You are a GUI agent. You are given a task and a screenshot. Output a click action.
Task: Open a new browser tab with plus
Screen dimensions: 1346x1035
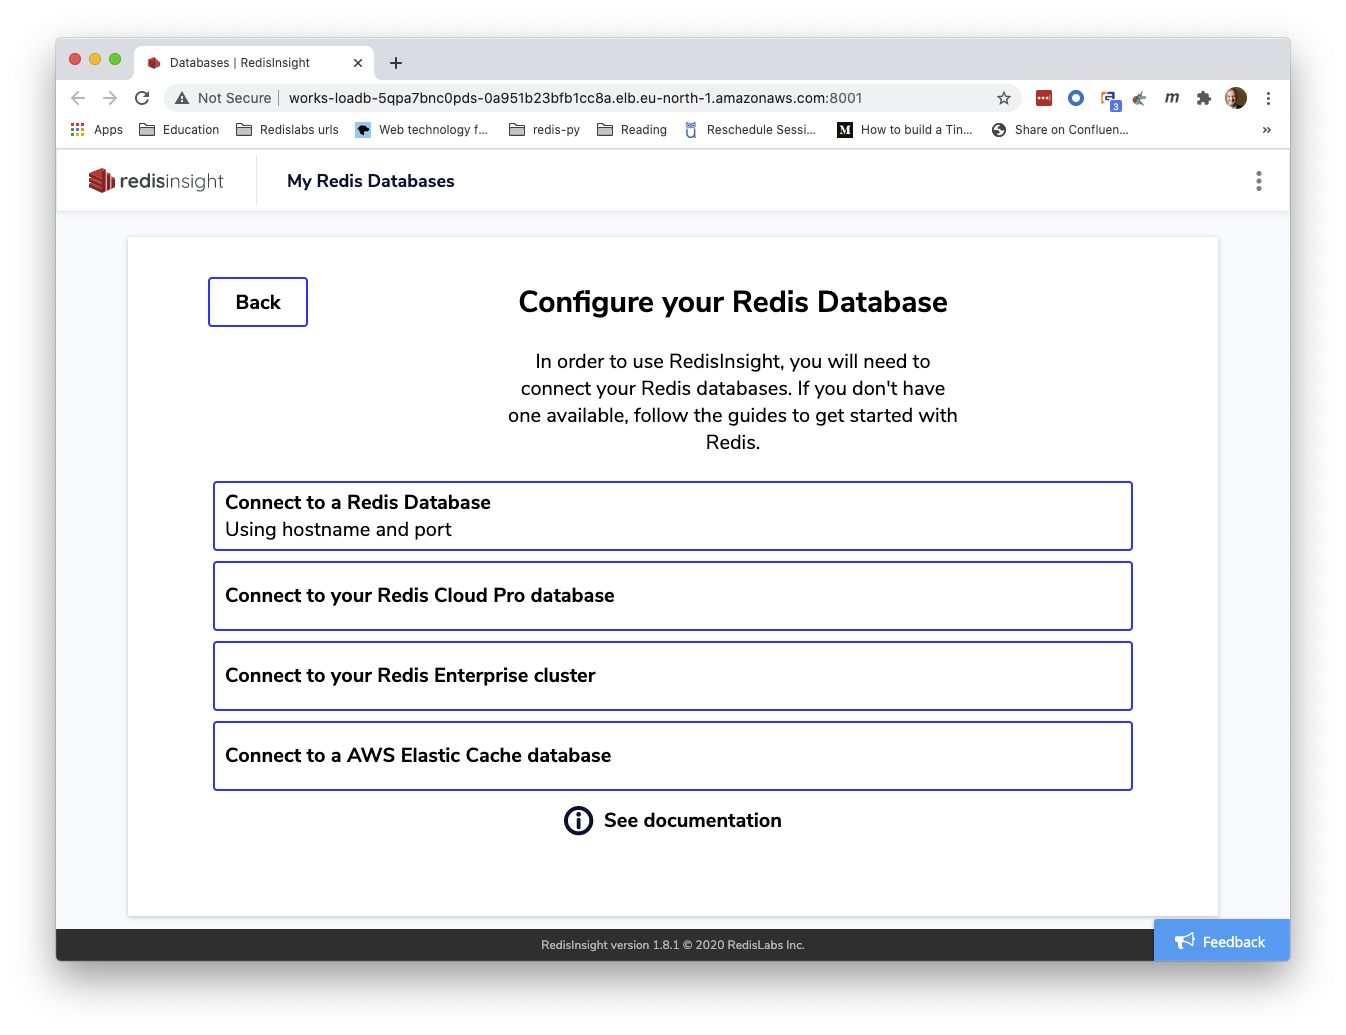[x=396, y=63]
